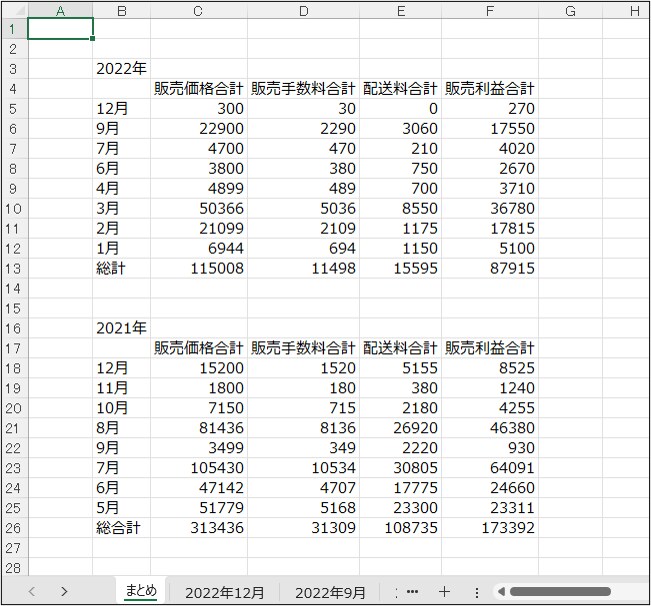This screenshot has width=651, height=606.
Task: Select column D header
Action: coord(303,11)
